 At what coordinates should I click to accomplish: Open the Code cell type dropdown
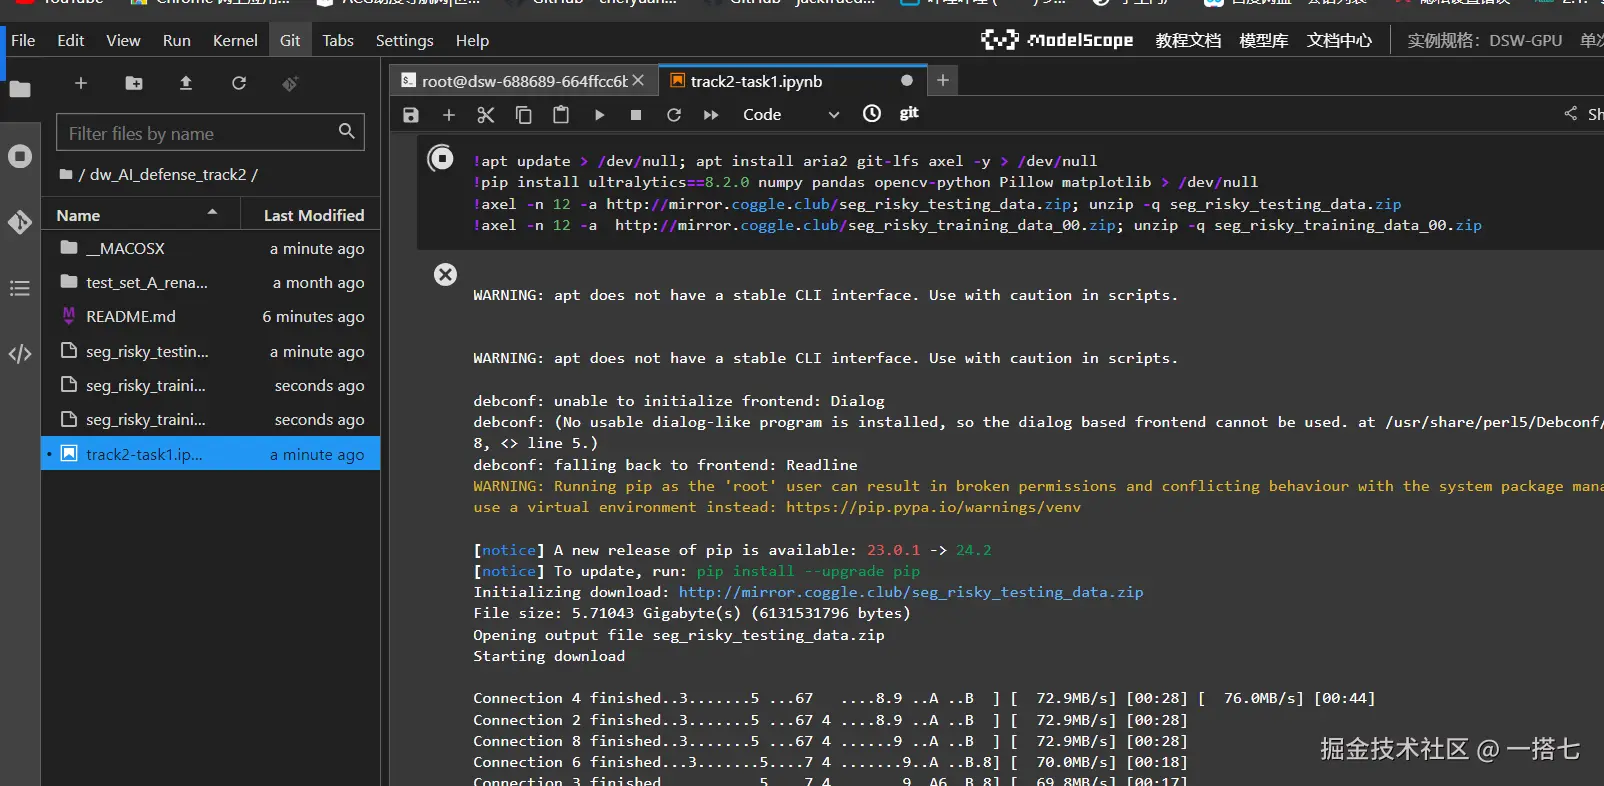[x=790, y=115]
